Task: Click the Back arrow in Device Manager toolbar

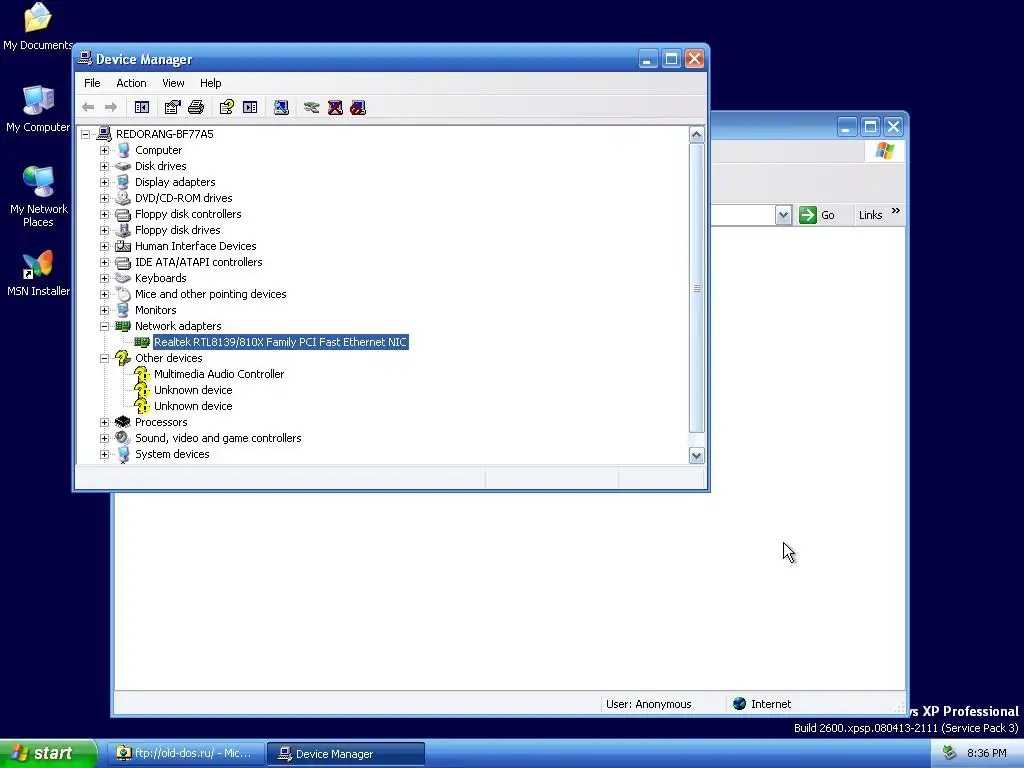Action: [x=88, y=107]
